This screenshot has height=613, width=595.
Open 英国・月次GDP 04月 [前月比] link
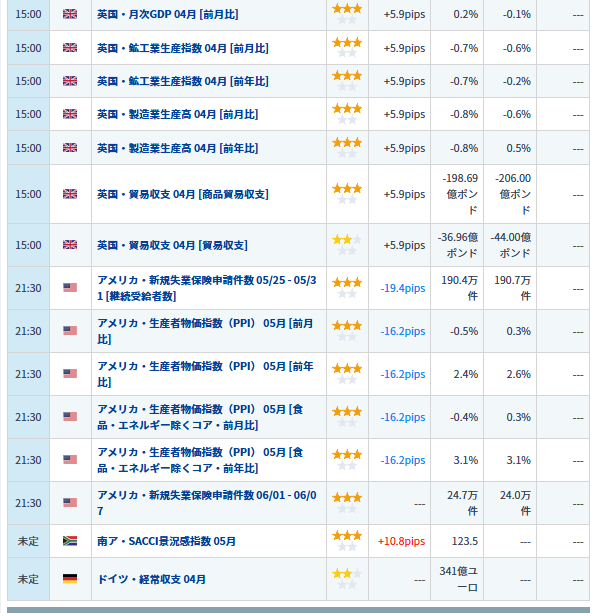coord(168,14)
